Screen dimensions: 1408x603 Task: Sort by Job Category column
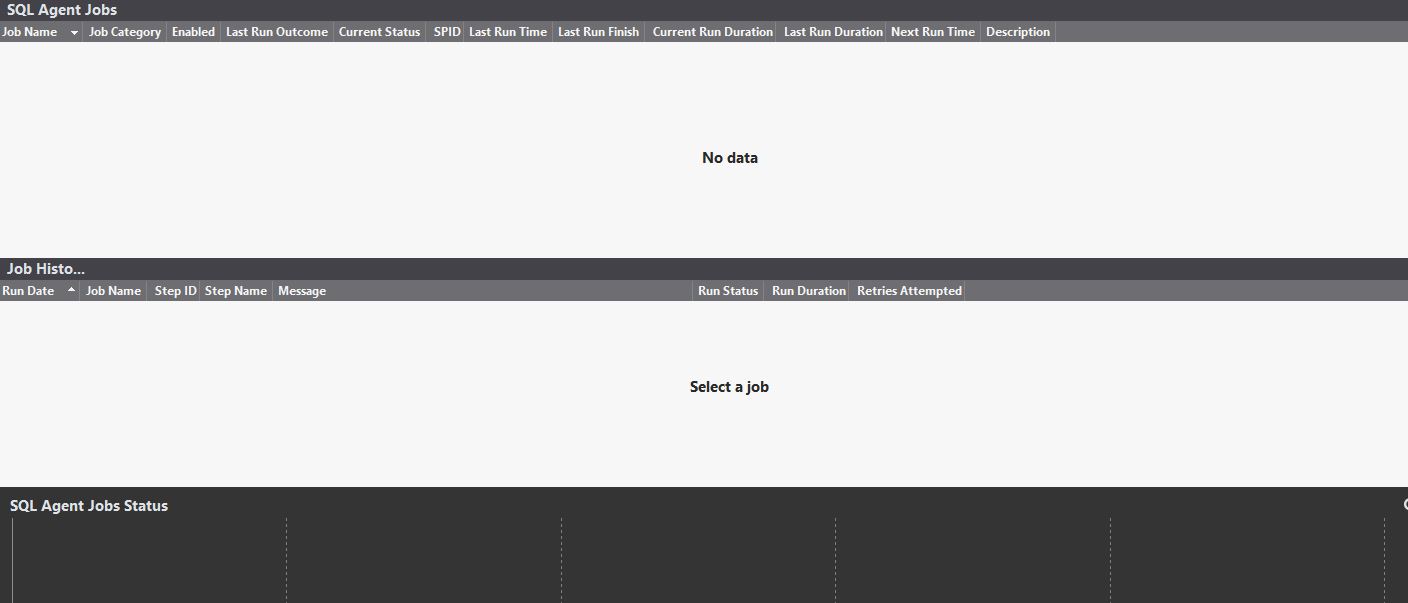click(125, 32)
